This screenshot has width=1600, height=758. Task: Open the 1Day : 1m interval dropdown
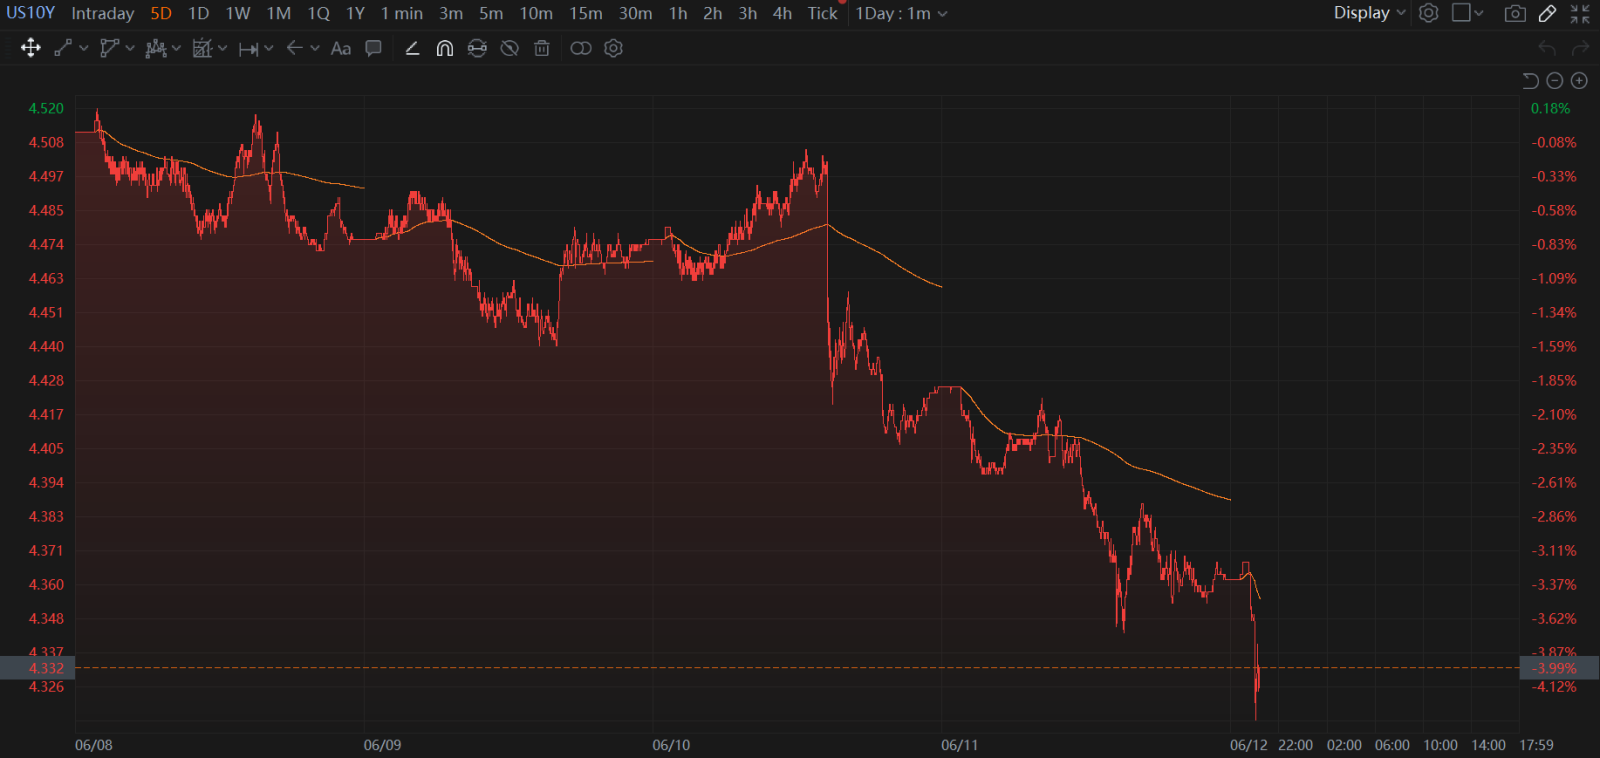[x=901, y=14]
